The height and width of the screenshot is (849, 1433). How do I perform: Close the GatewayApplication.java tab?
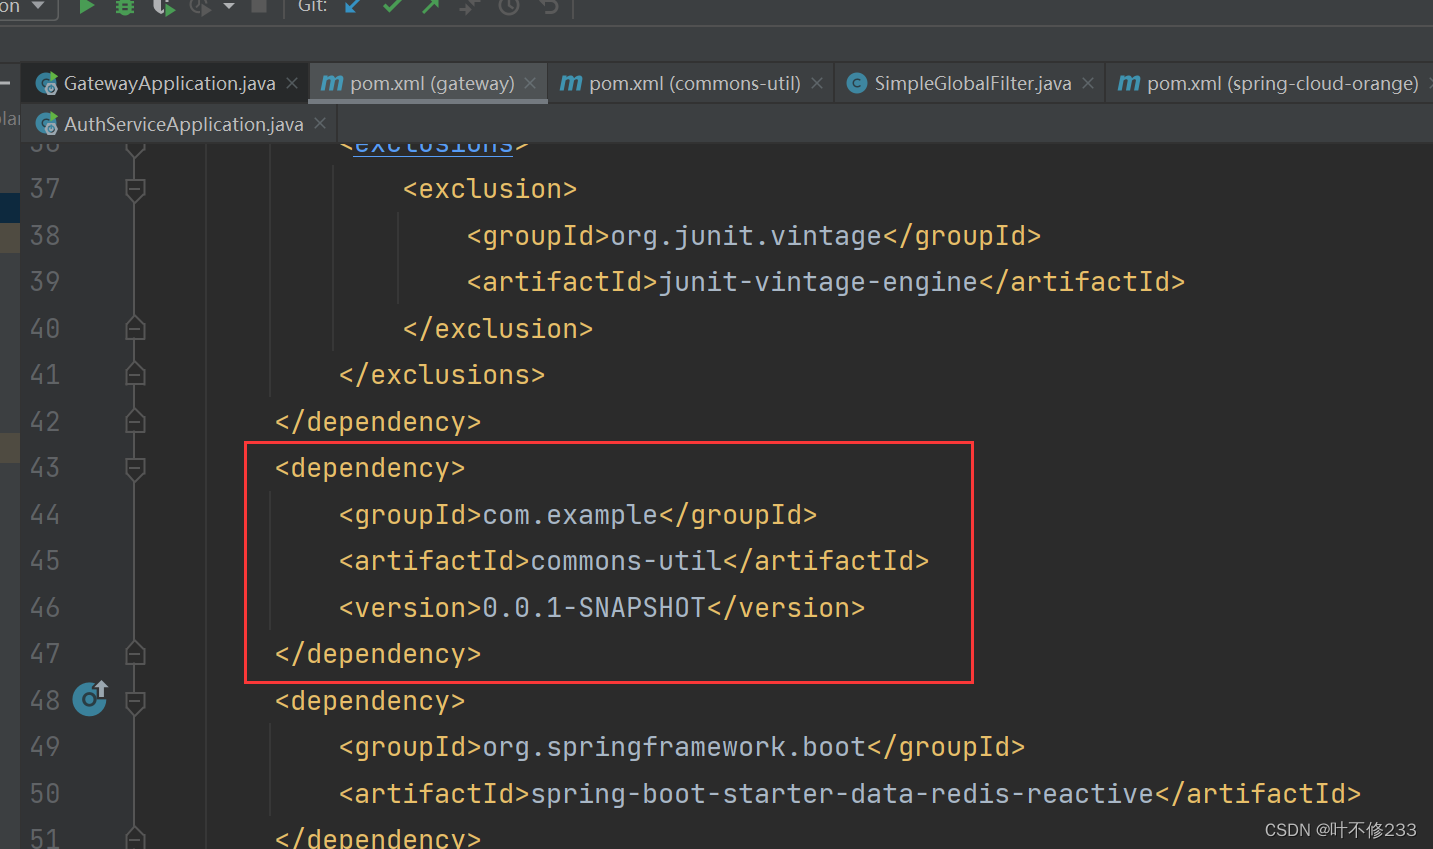tap(292, 83)
